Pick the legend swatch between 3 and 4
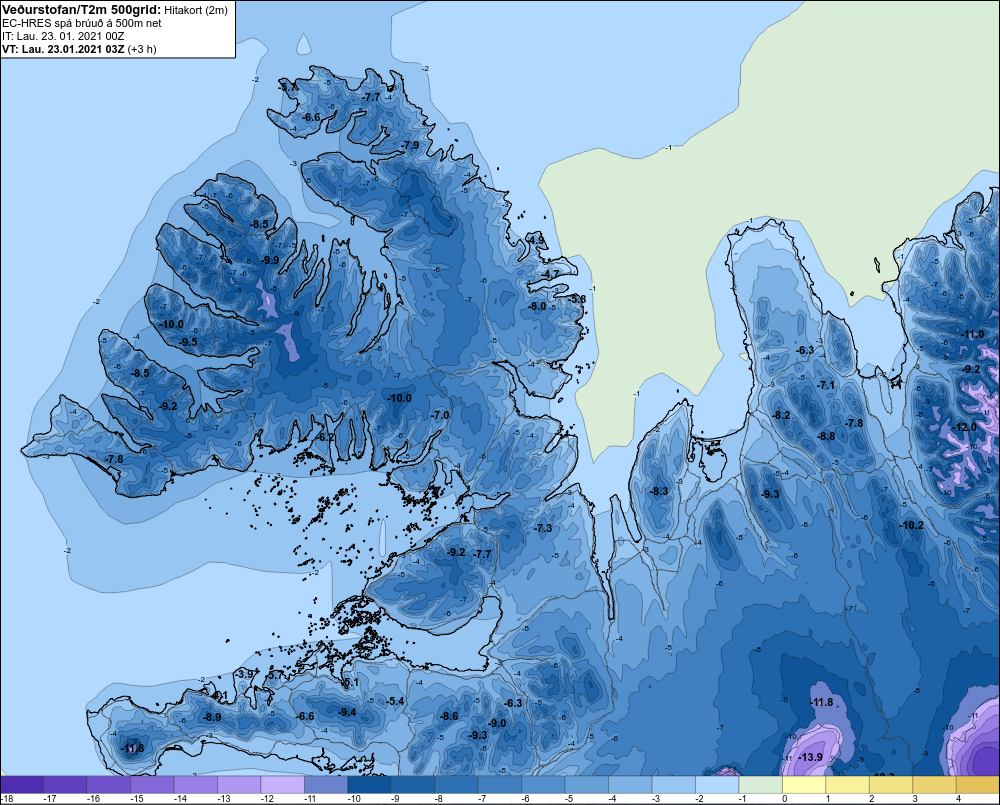Screen dimensions: 1000x805 coord(934,785)
